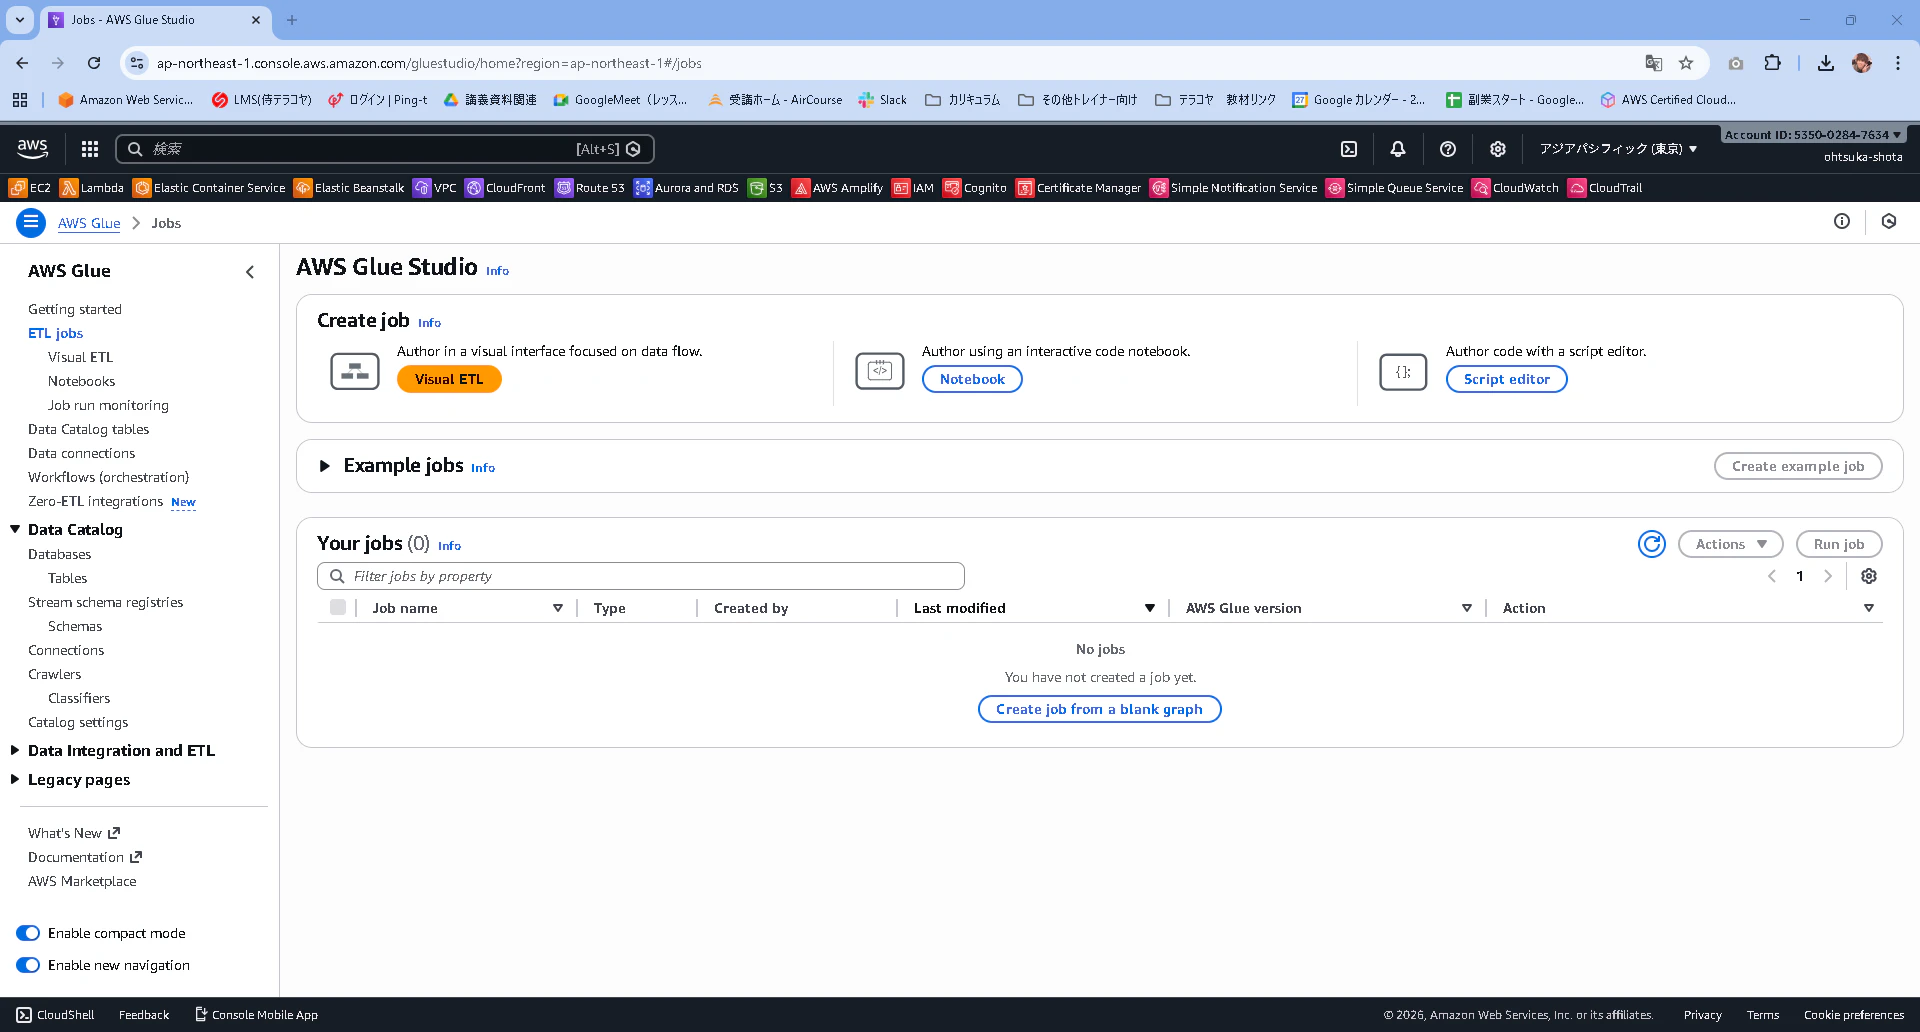1920x1032 pixels.
Task: Sort by AWS Glue version column arrow
Action: [x=1467, y=608]
